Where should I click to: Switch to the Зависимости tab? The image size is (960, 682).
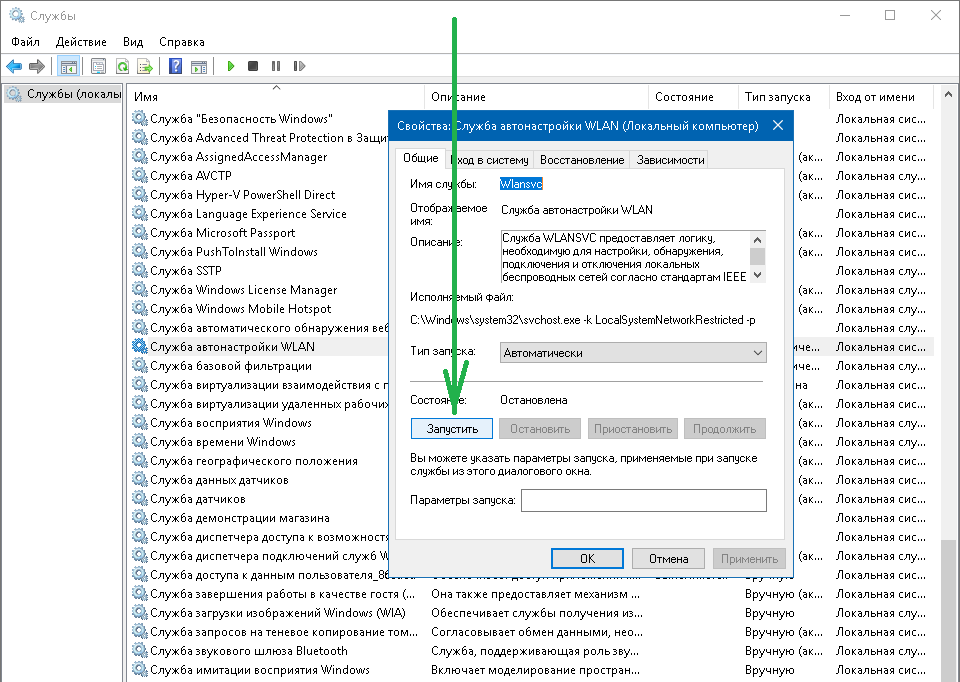point(670,160)
